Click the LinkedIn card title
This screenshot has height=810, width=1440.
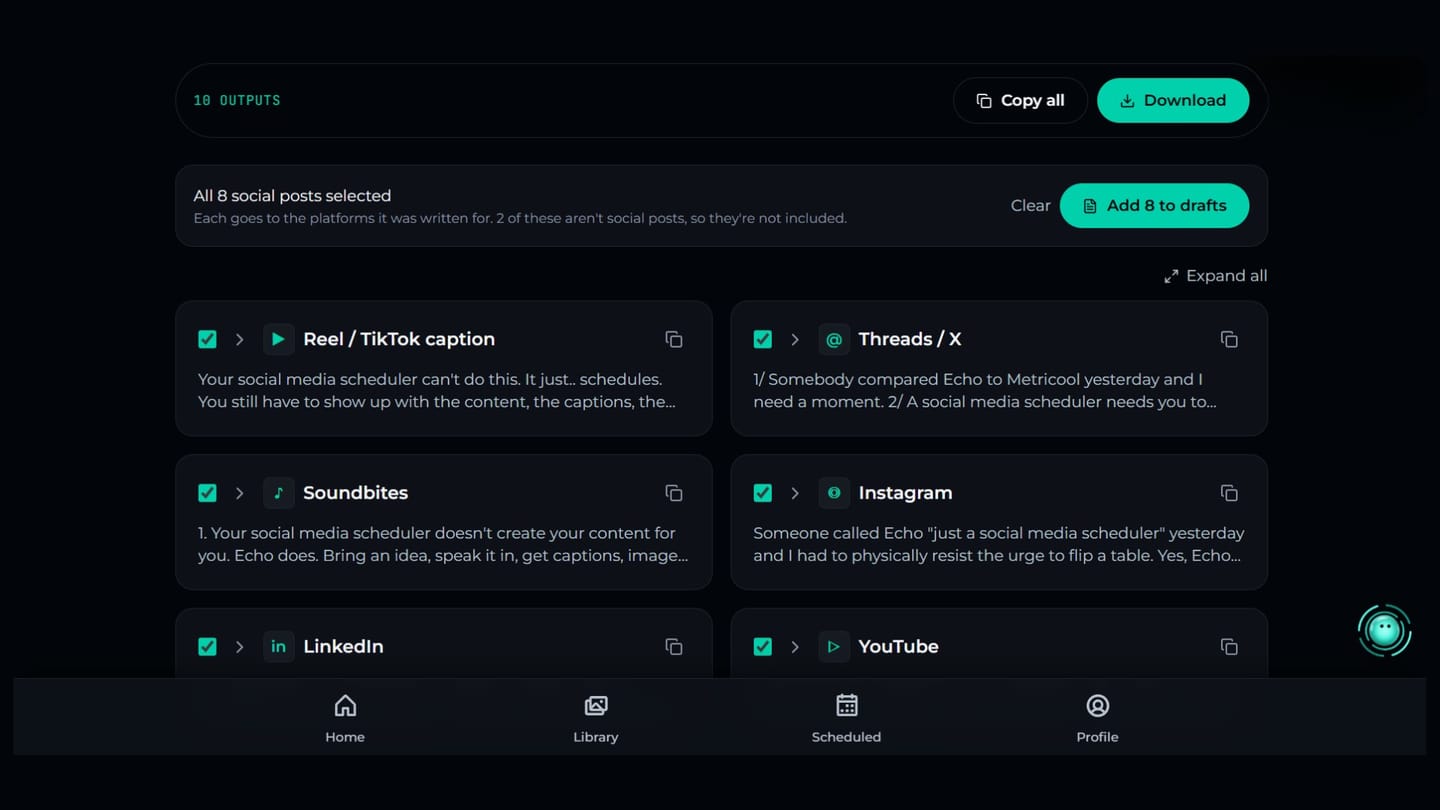tap(343, 646)
